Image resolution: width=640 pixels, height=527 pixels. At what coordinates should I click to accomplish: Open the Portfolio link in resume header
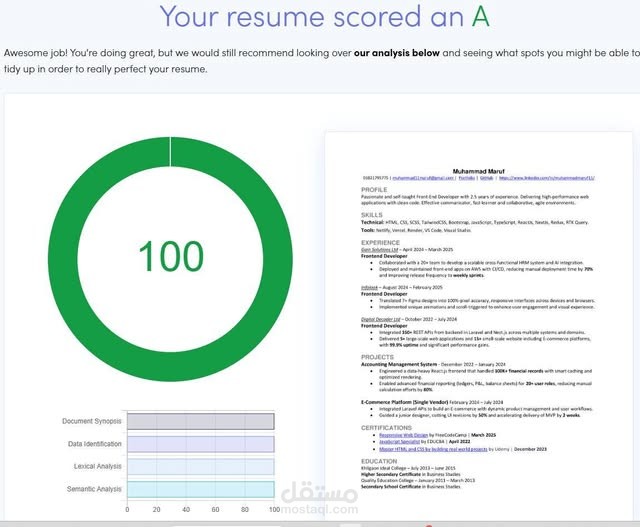pos(467,178)
